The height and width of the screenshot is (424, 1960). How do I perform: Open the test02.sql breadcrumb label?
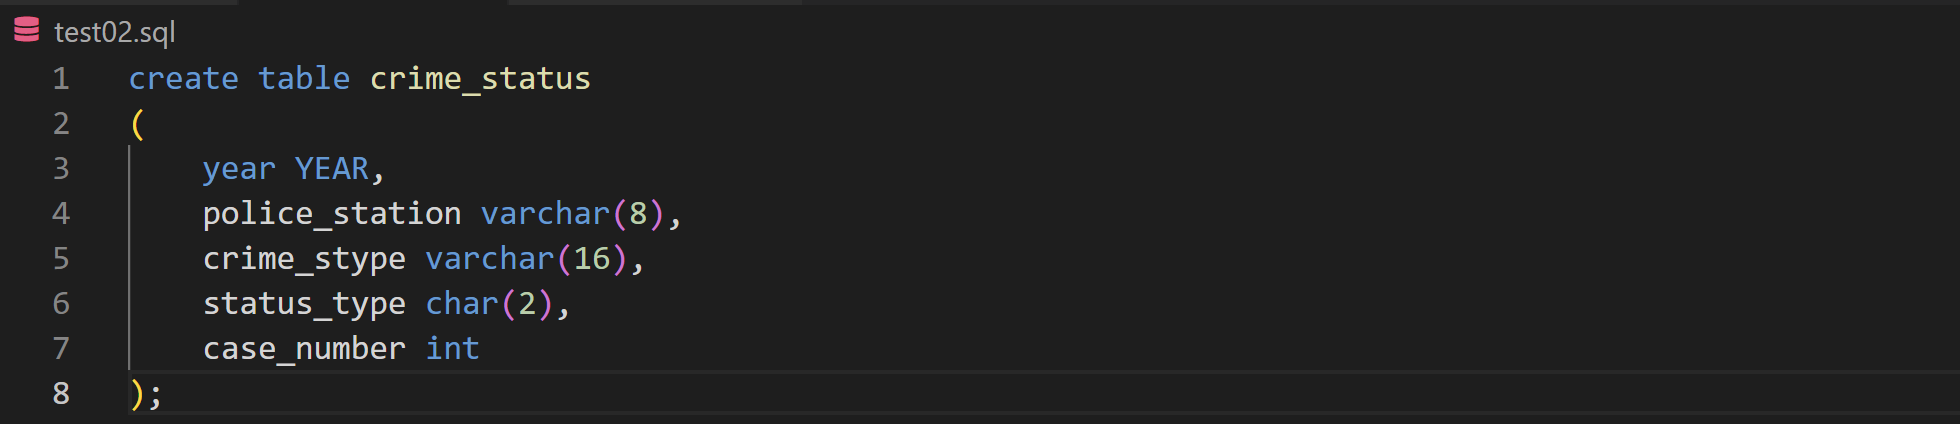114,32
